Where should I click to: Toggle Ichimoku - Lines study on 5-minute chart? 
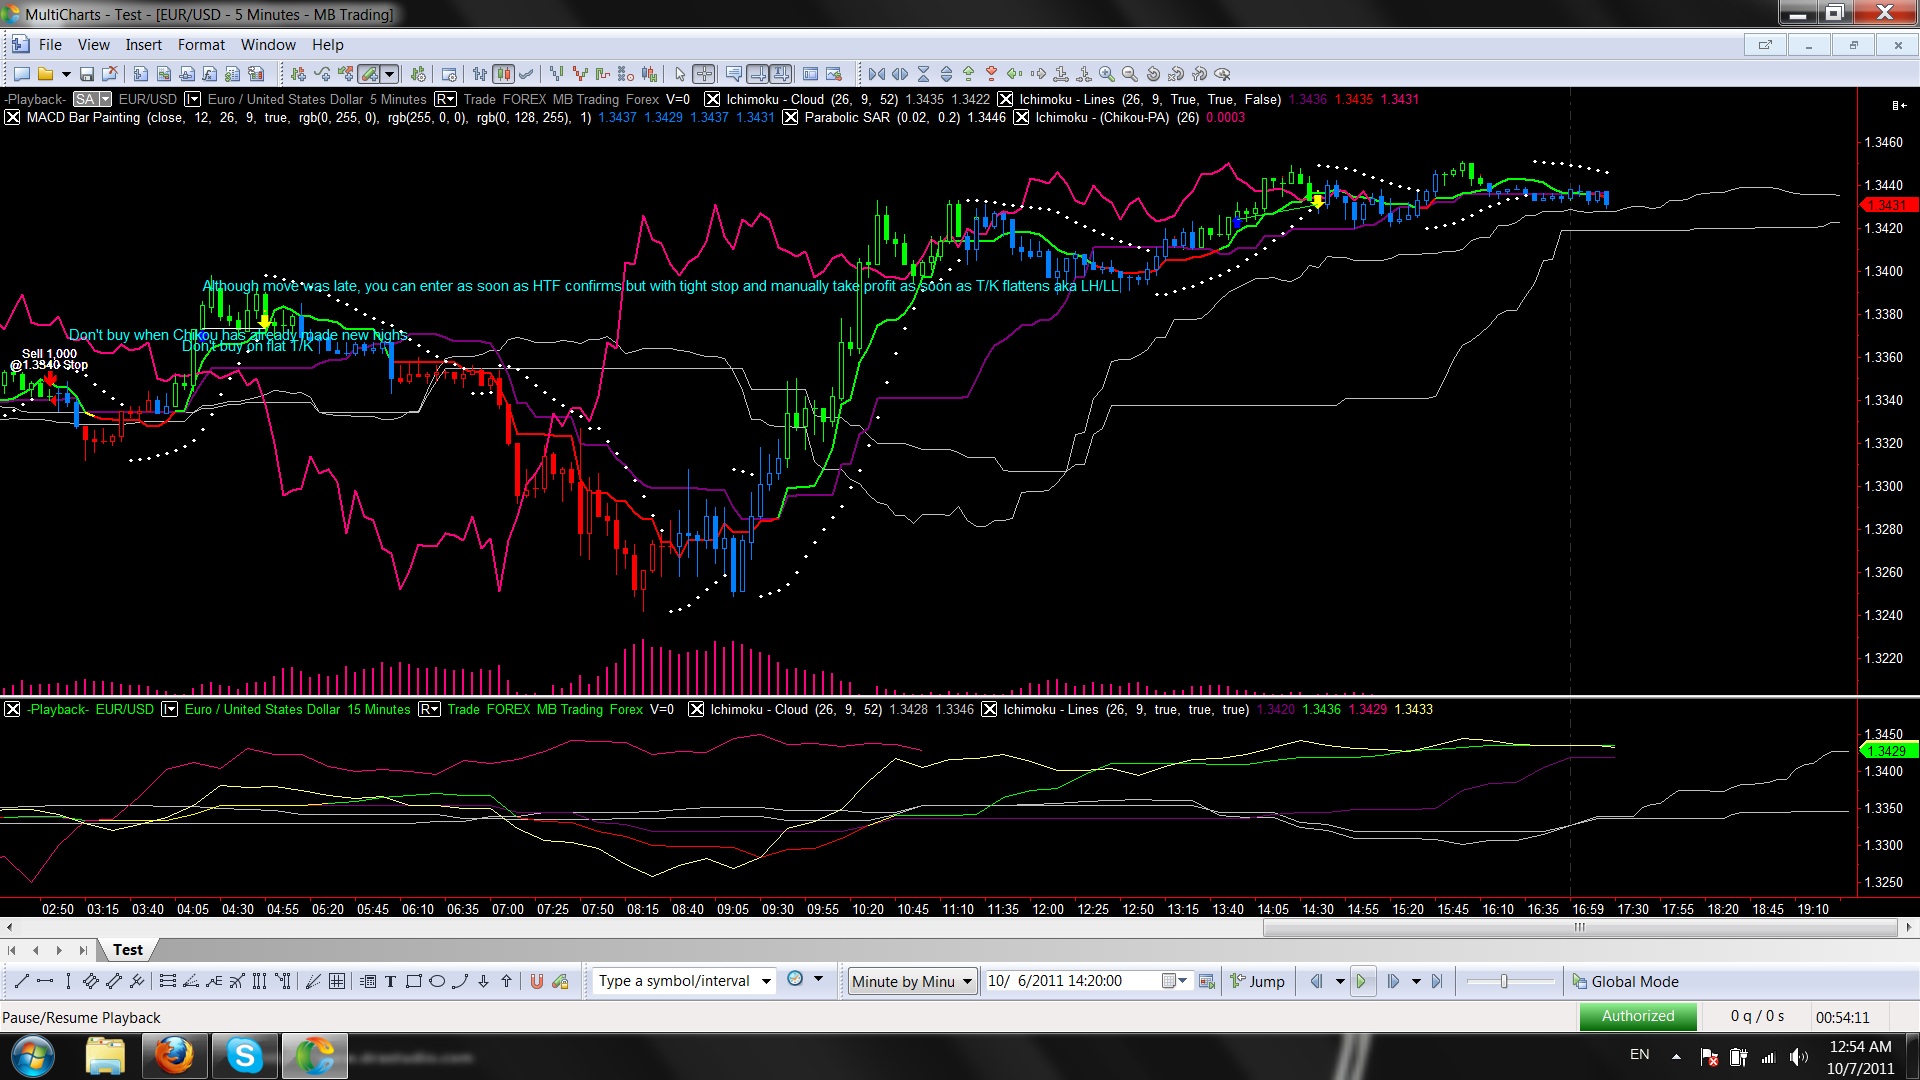(x=1005, y=99)
